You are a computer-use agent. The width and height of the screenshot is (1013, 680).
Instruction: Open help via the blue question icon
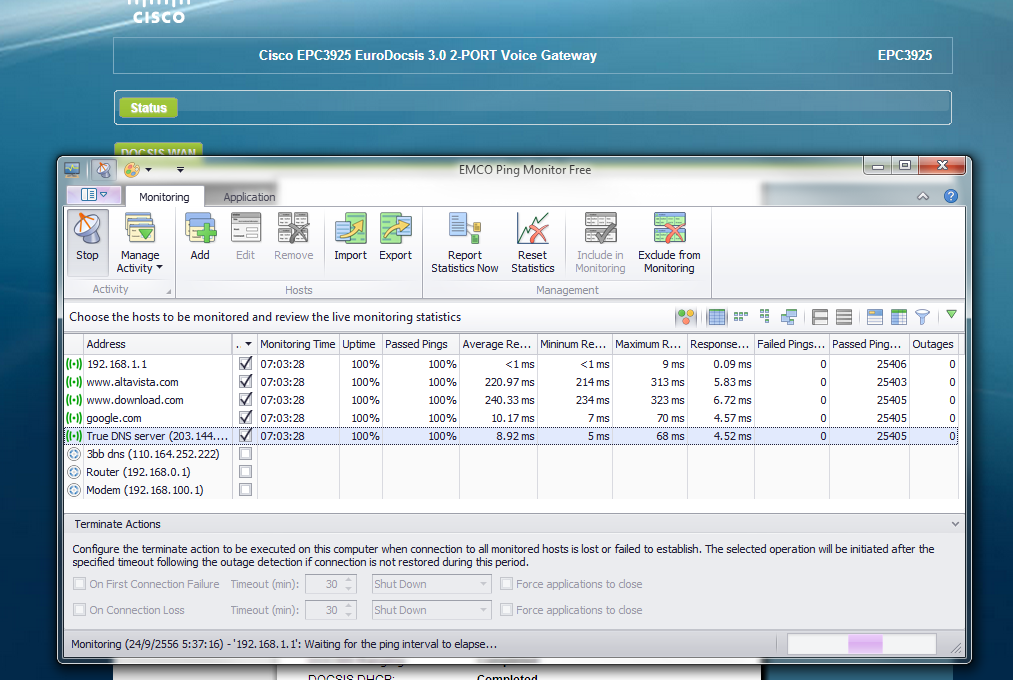[950, 196]
